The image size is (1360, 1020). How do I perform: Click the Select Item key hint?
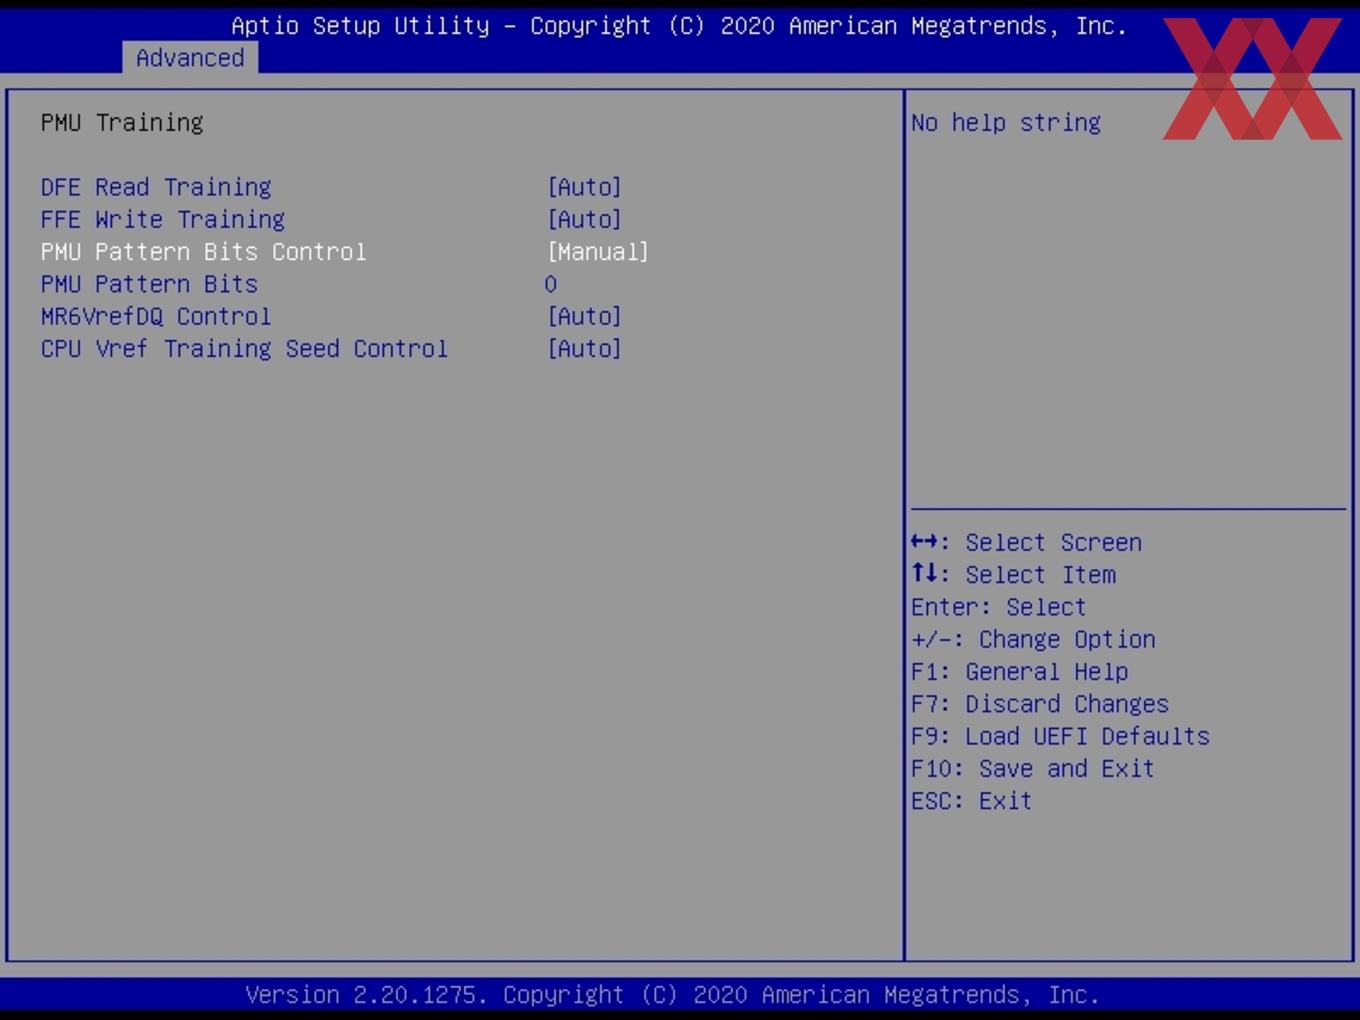[x=1014, y=574]
